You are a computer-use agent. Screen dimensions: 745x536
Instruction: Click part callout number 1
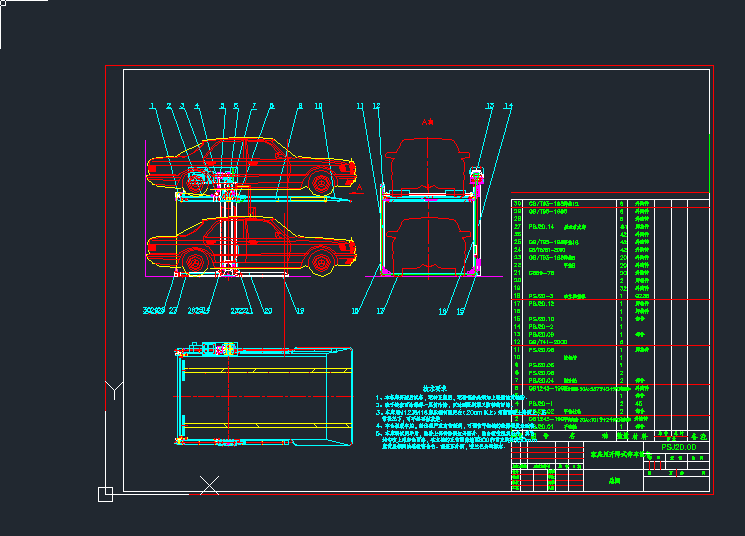(152, 105)
